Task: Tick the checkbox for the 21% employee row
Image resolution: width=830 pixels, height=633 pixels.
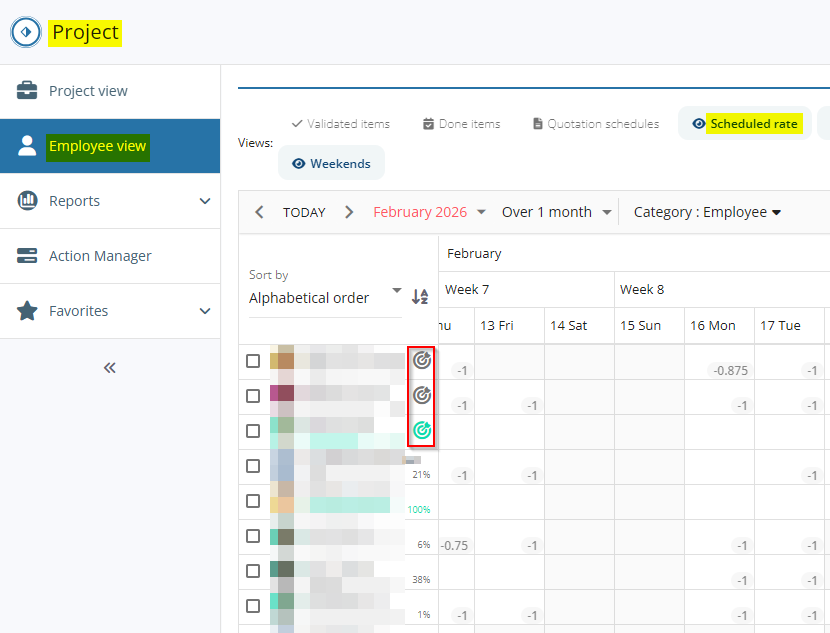Action: [253, 466]
